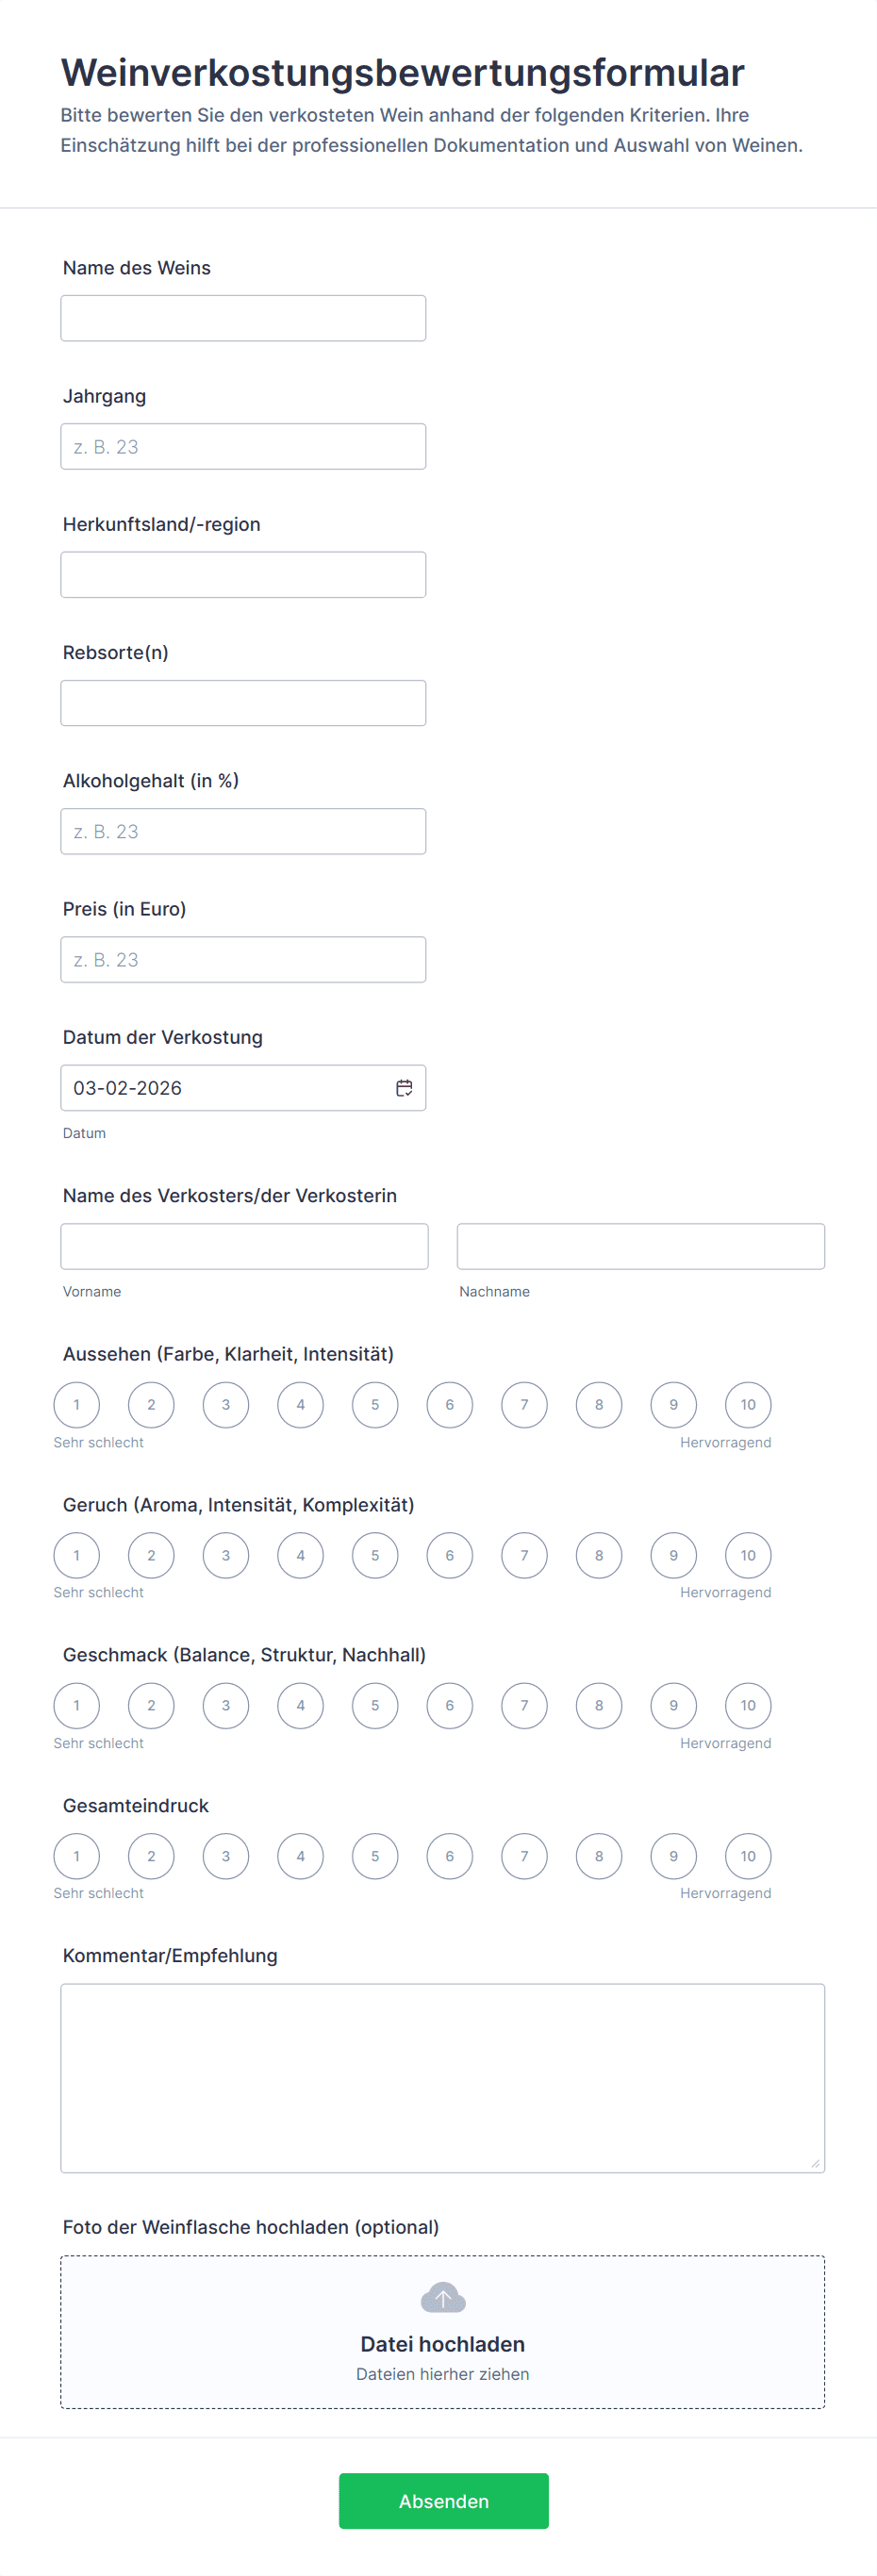
Task: Click the Rebsorte(n) input box
Action: pos(243,703)
